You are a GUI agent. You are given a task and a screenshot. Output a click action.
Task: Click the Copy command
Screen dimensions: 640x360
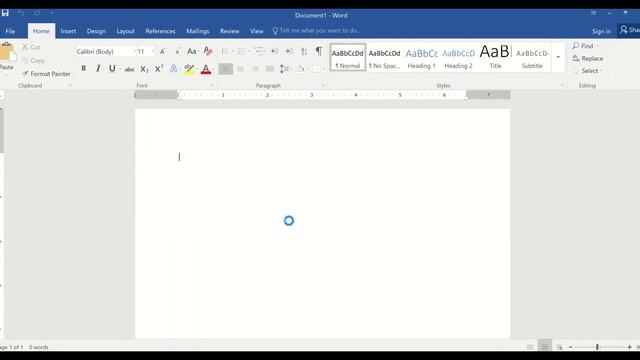[x=33, y=60]
